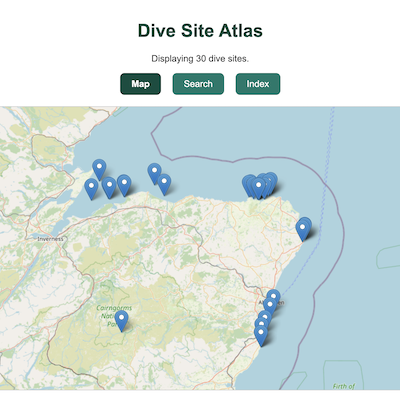Viewport: 400px width, 400px height.
Task: Switch to the Map tab
Action: (x=140, y=84)
